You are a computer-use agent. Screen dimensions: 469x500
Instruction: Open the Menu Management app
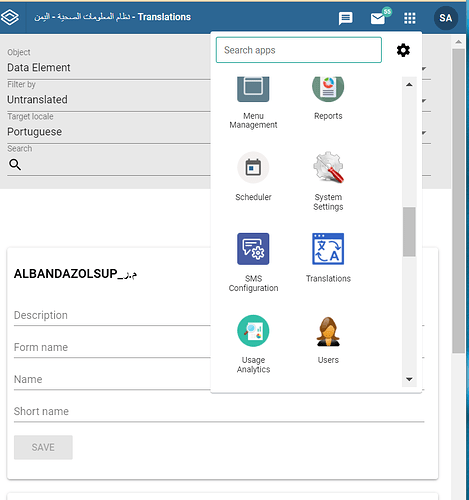[x=253, y=102]
